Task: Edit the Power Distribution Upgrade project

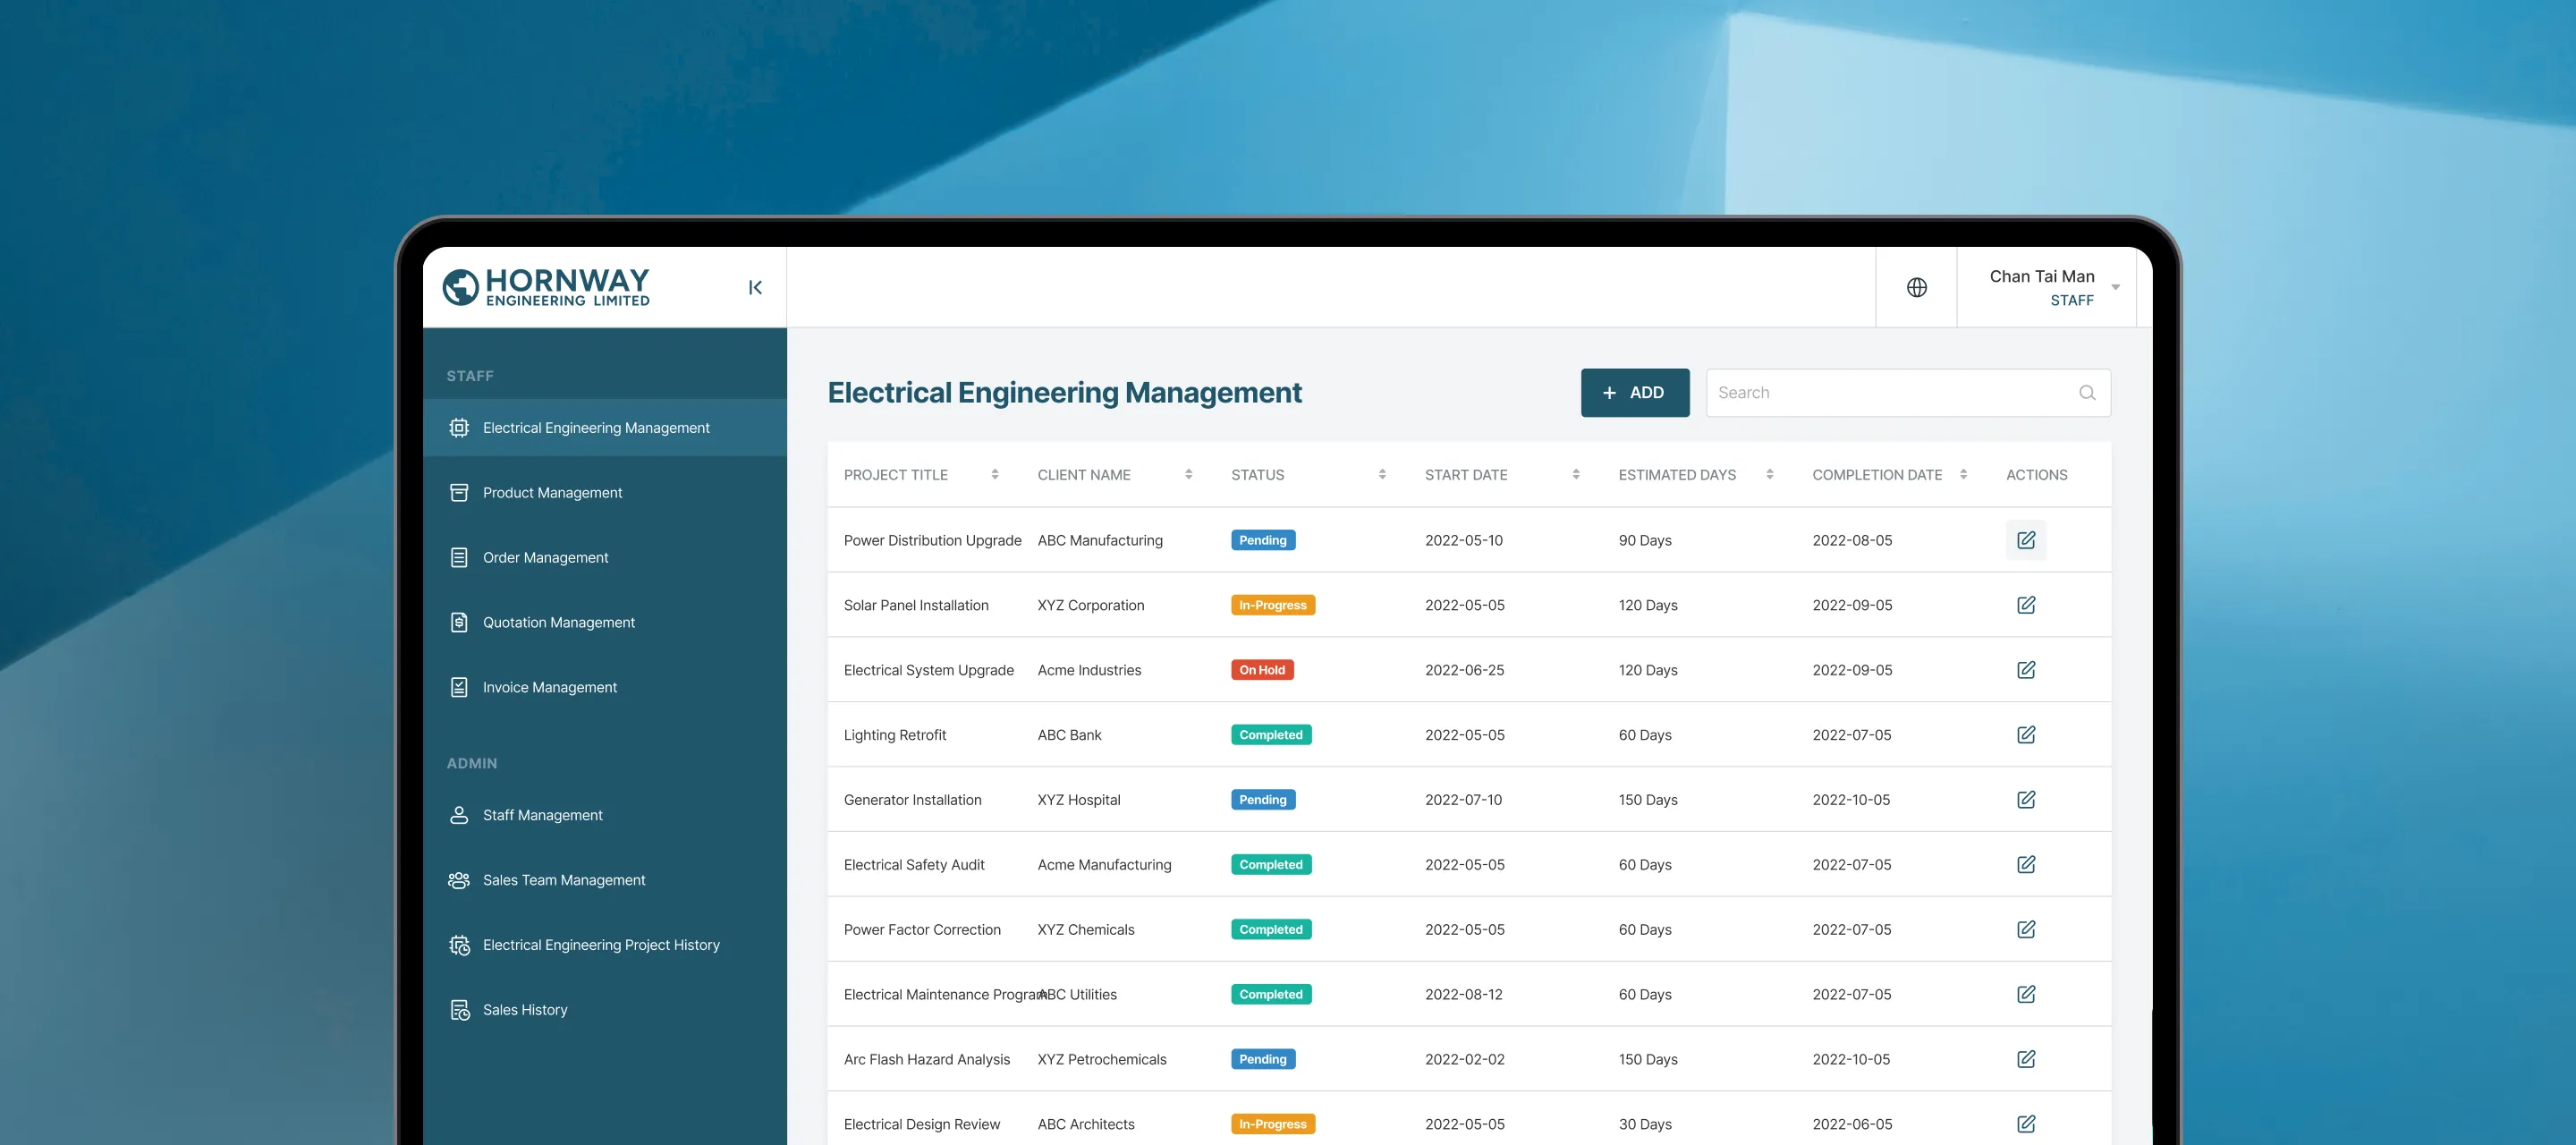Action: (2025, 540)
